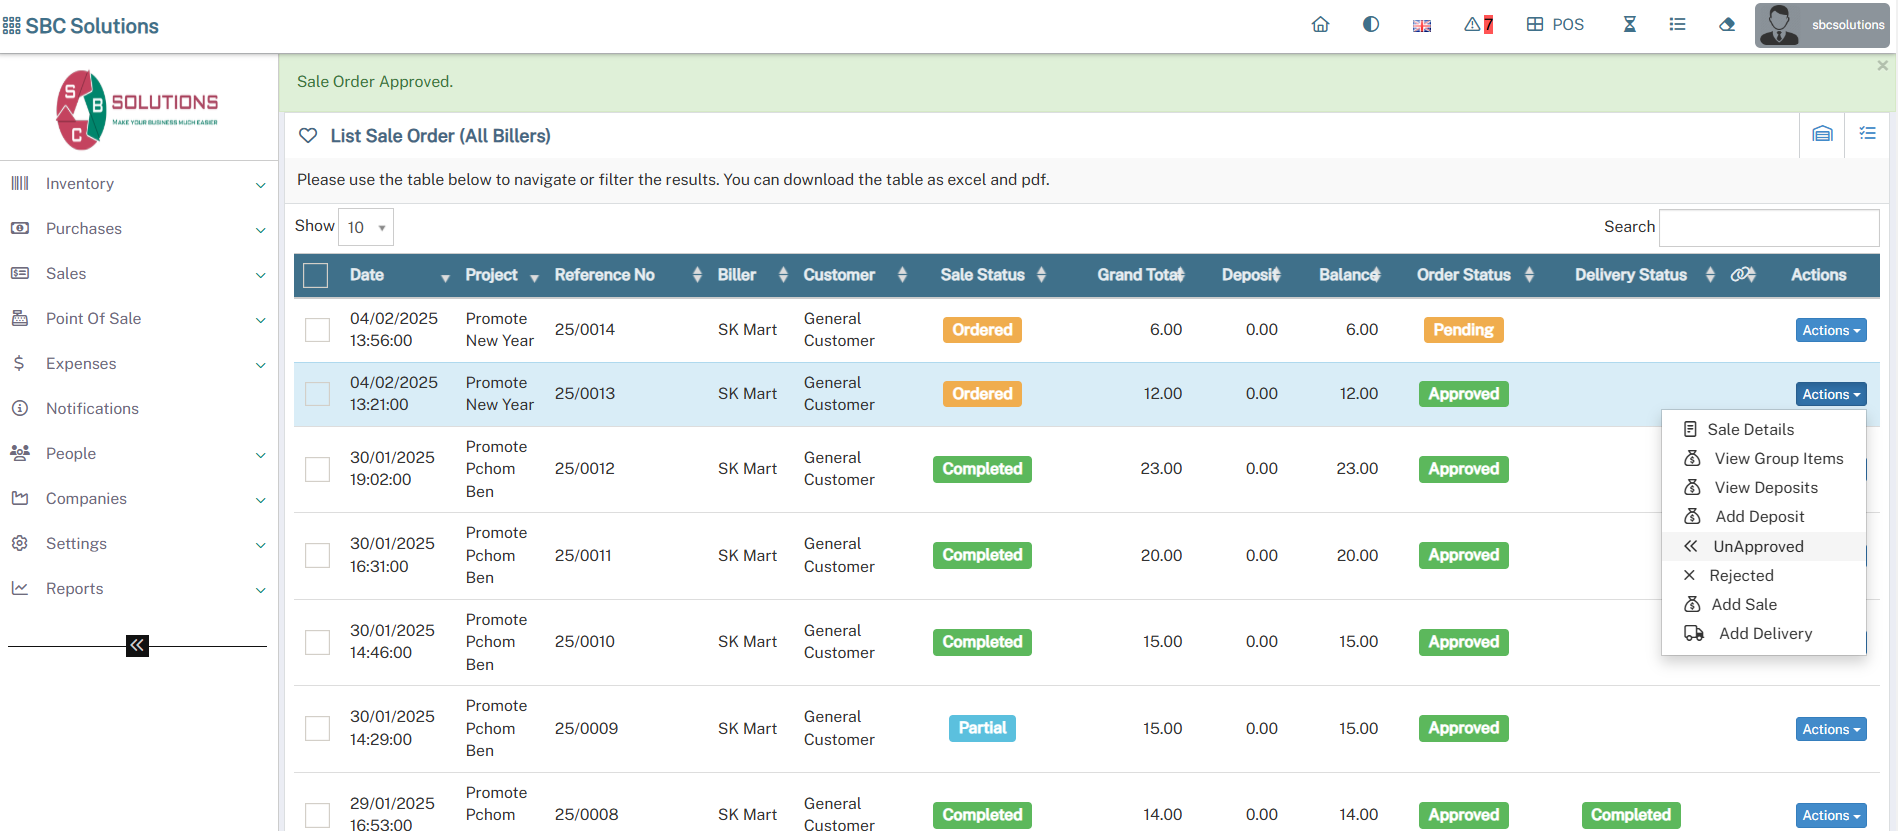The width and height of the screenshot is (1898, 831).
Task: Tick the checkbox for order 25/0012
Action: 317,469
